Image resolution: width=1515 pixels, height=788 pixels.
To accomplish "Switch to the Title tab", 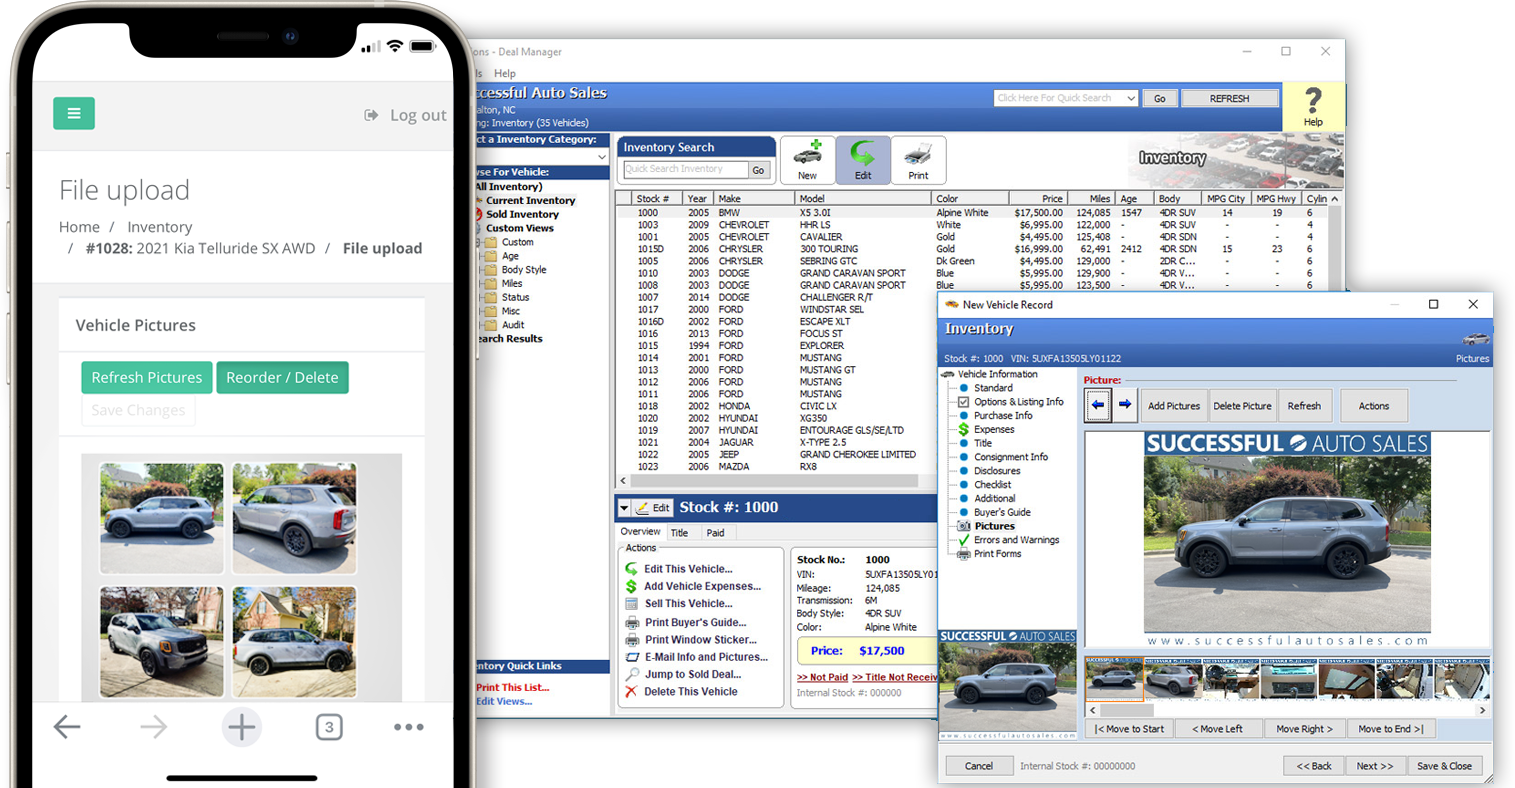I will tap(680, 532).
